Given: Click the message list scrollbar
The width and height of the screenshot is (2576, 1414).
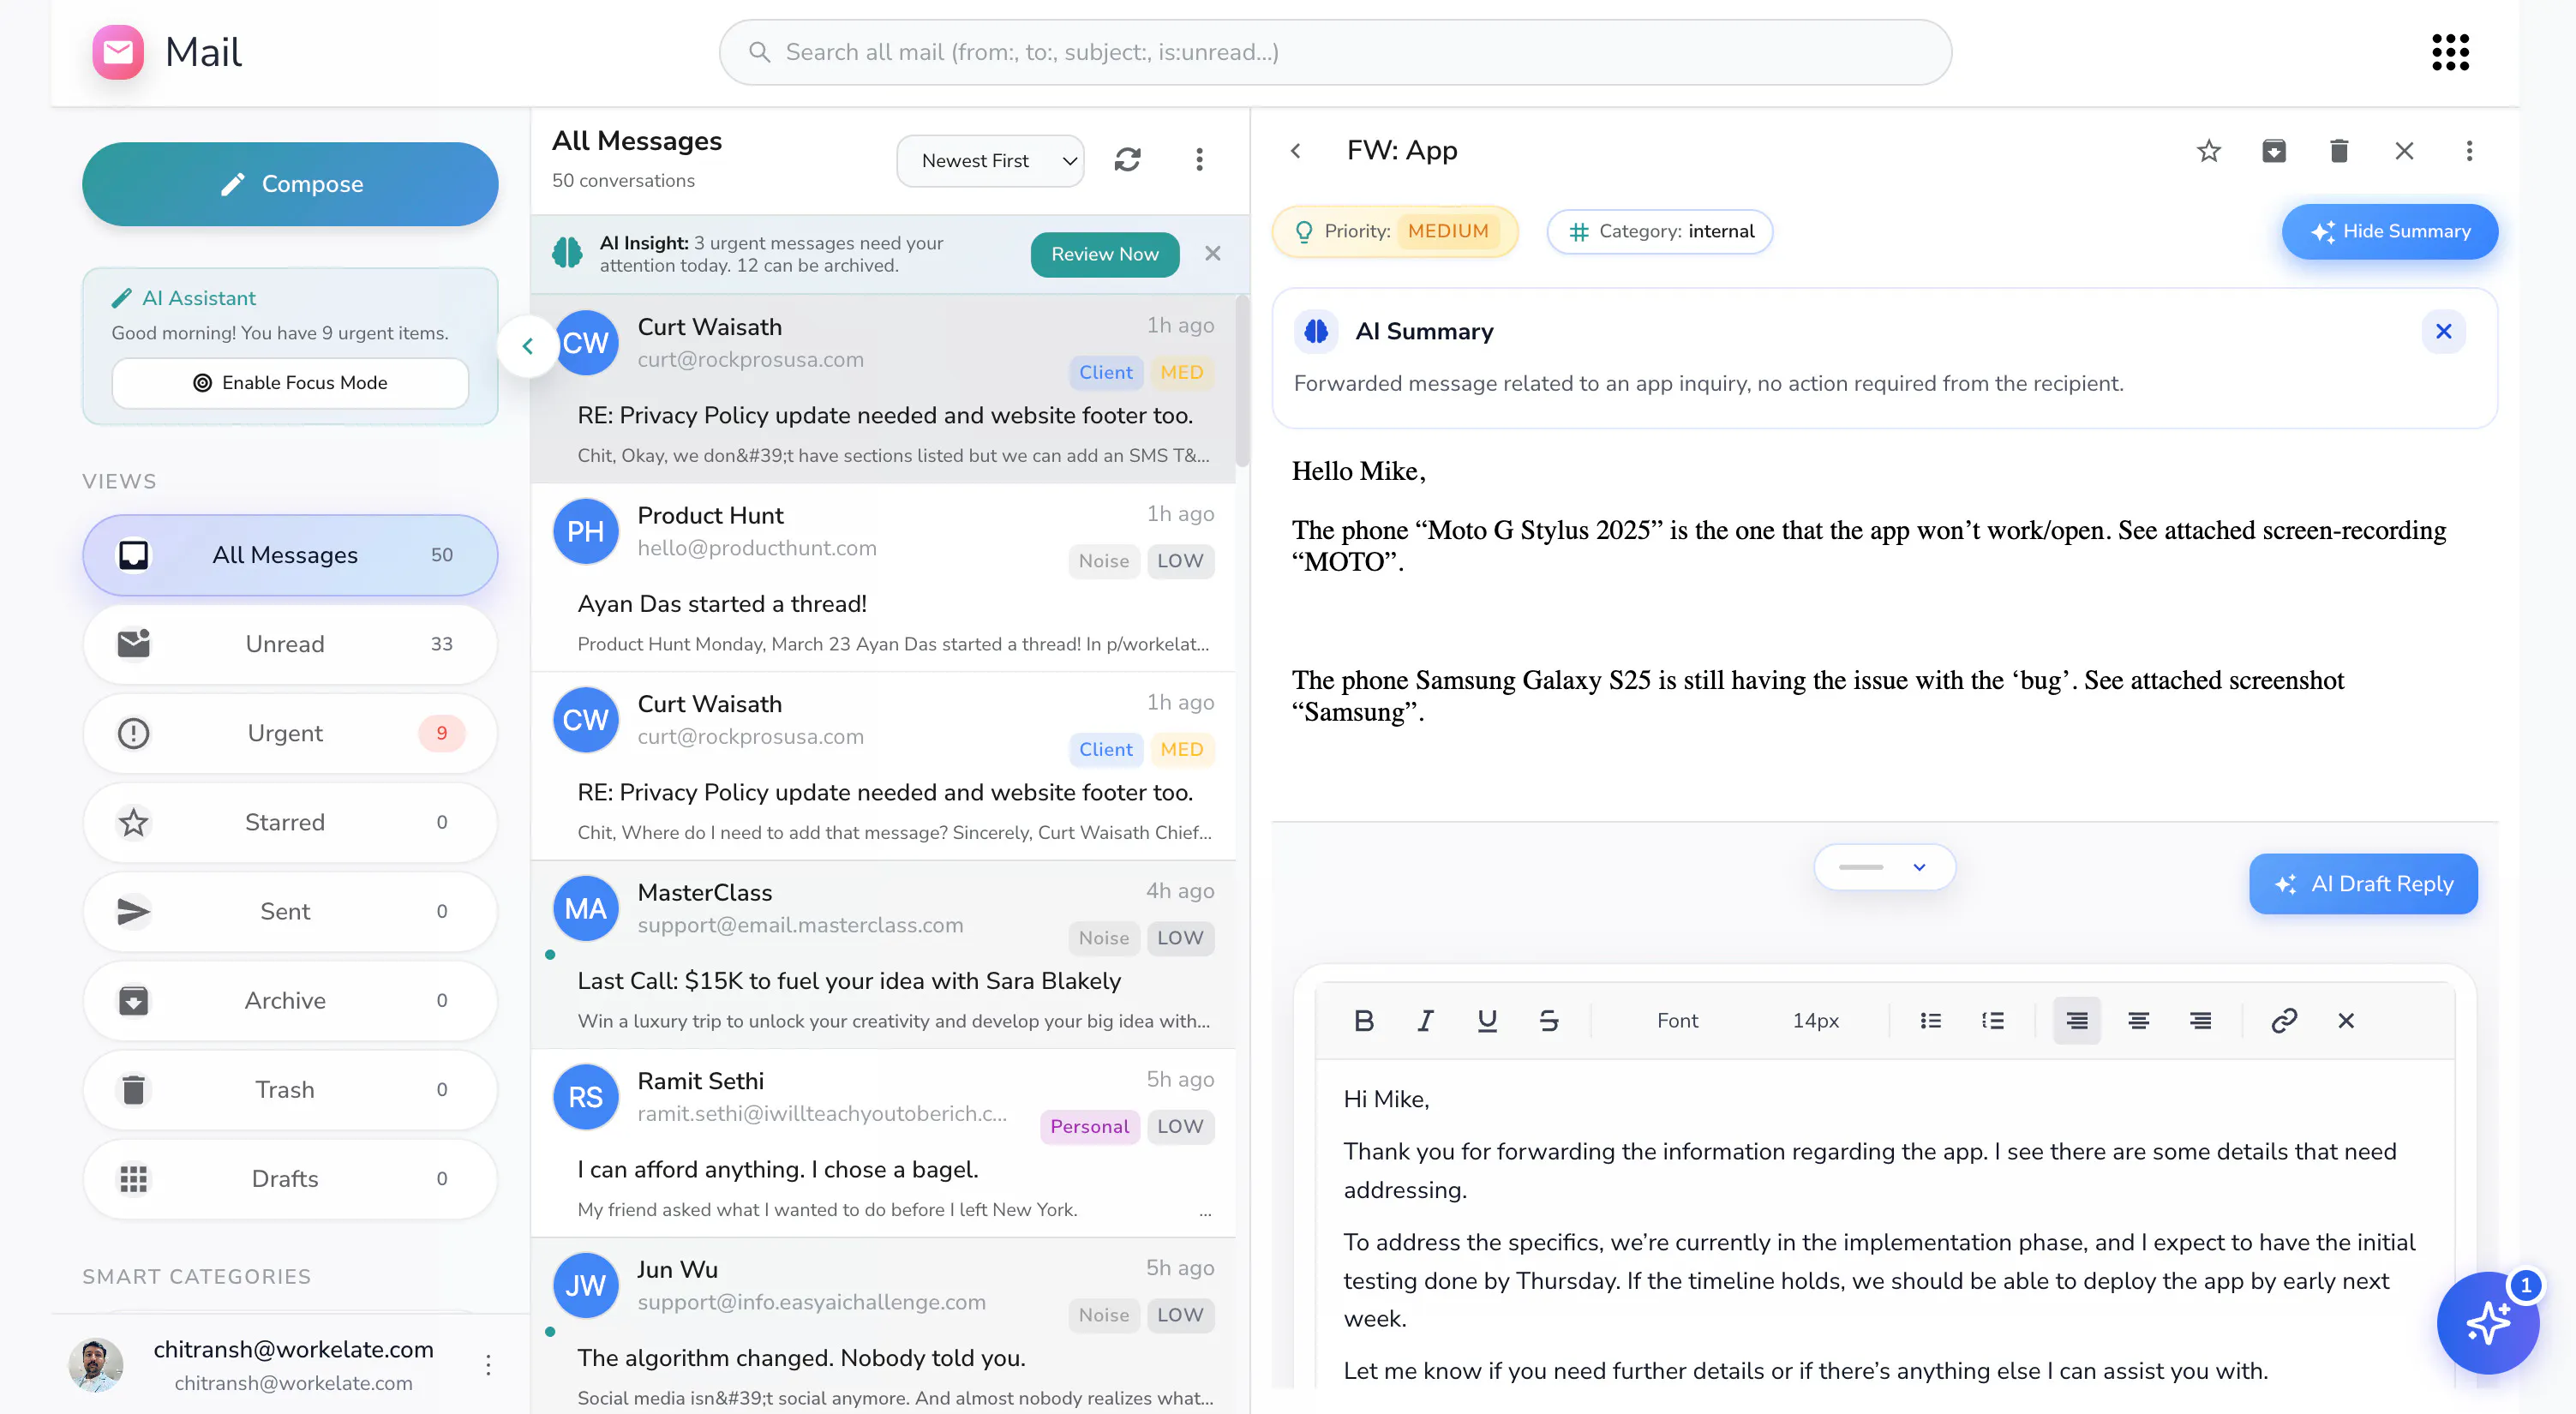Looking at the screenshot, I should (1242, 380).
